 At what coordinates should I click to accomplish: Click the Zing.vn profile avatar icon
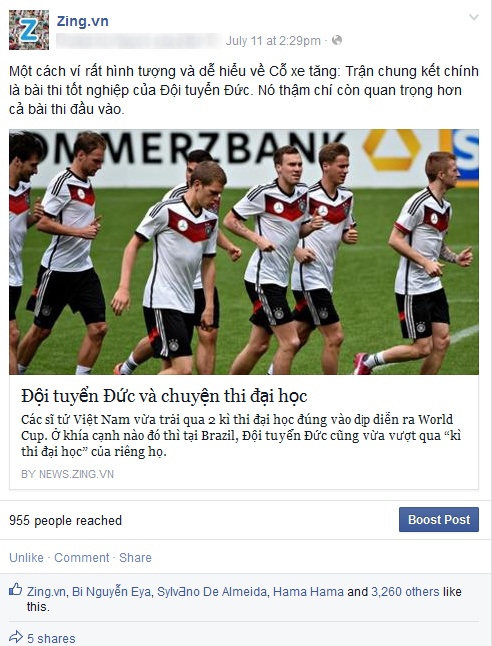click(x=29, y=30)
